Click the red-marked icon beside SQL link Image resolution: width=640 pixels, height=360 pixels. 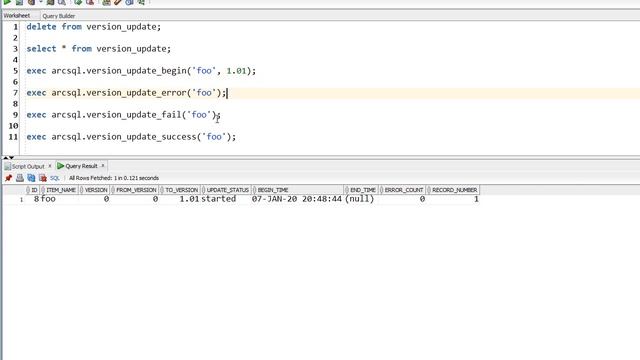(42, 178)
